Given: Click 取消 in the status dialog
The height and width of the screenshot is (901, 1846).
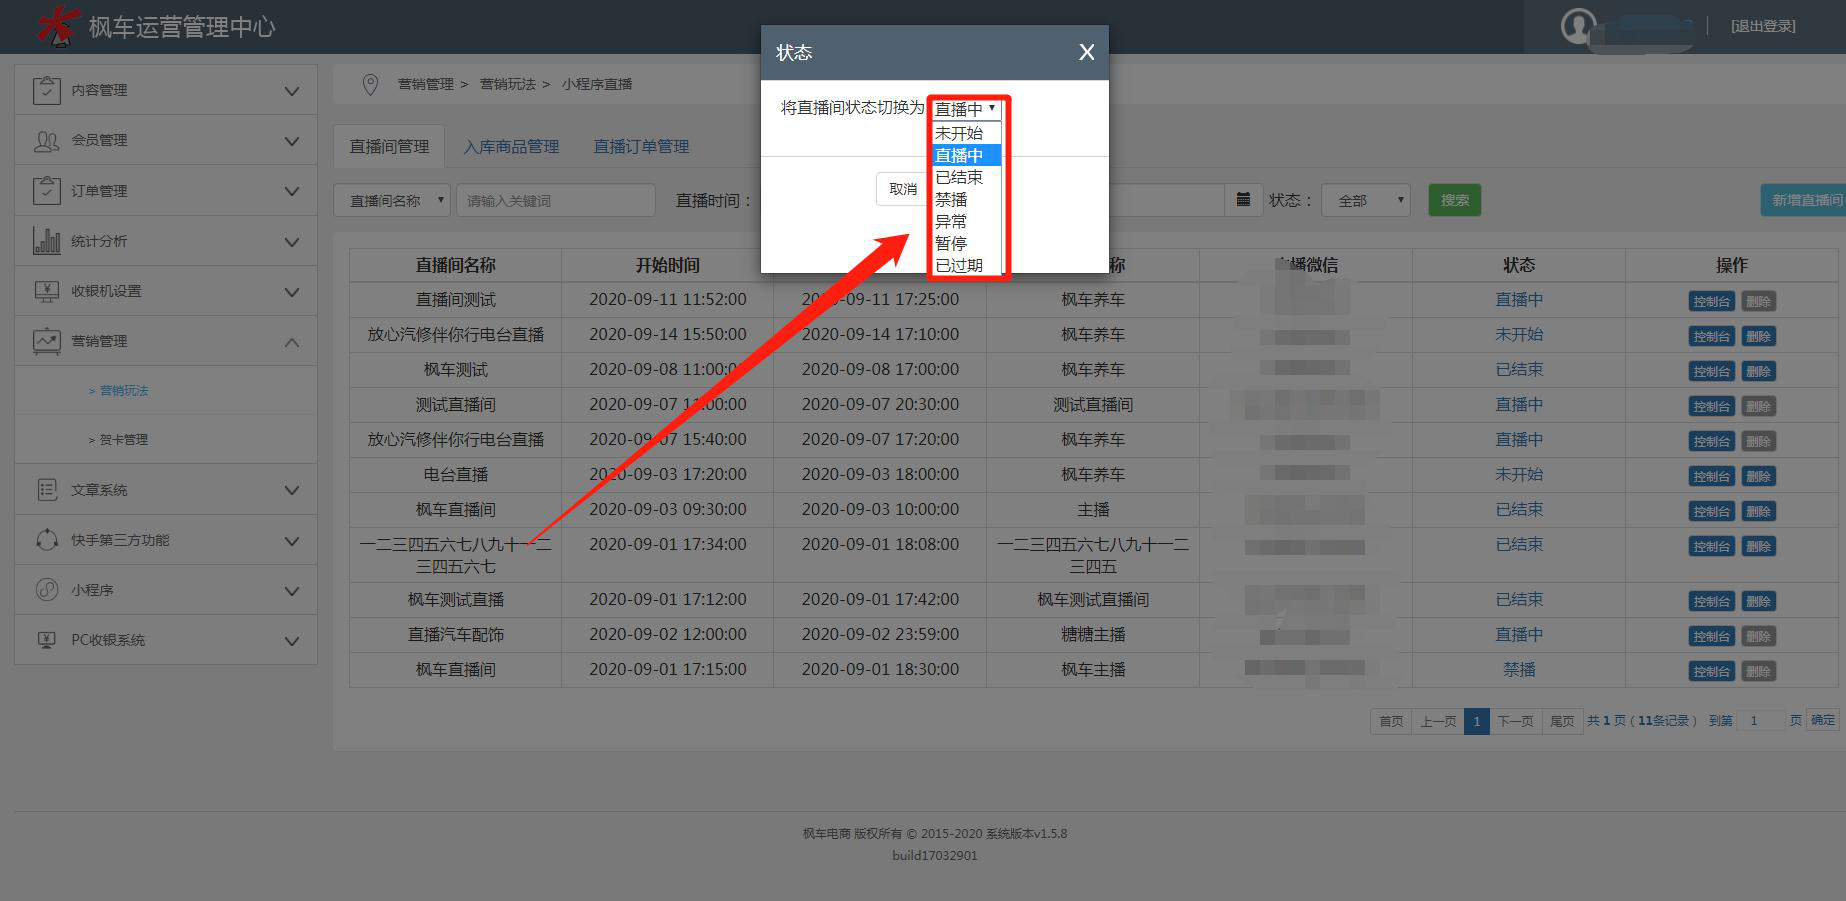Looking at the screenshot, I should [x=903, y=189].
